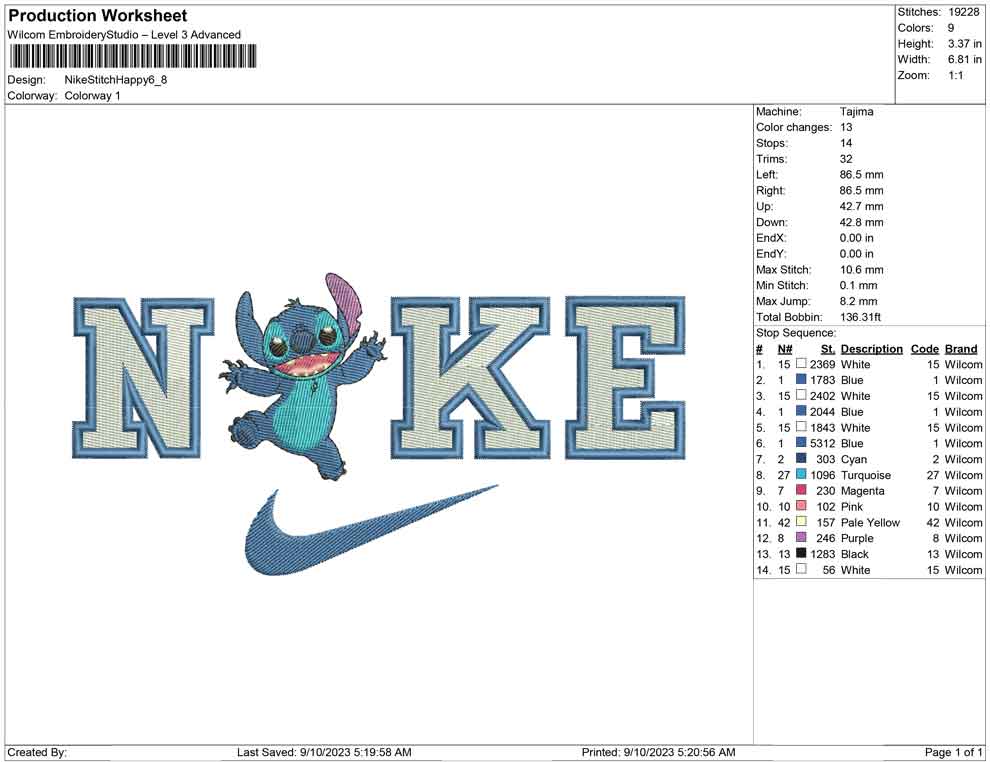990x762 pixels.
Task: Click the Max Stitch value '10.6 mm'
Action: (862, 269)
